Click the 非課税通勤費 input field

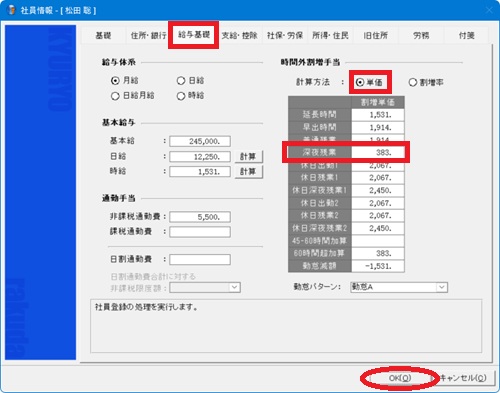click(x=200, y=217)
